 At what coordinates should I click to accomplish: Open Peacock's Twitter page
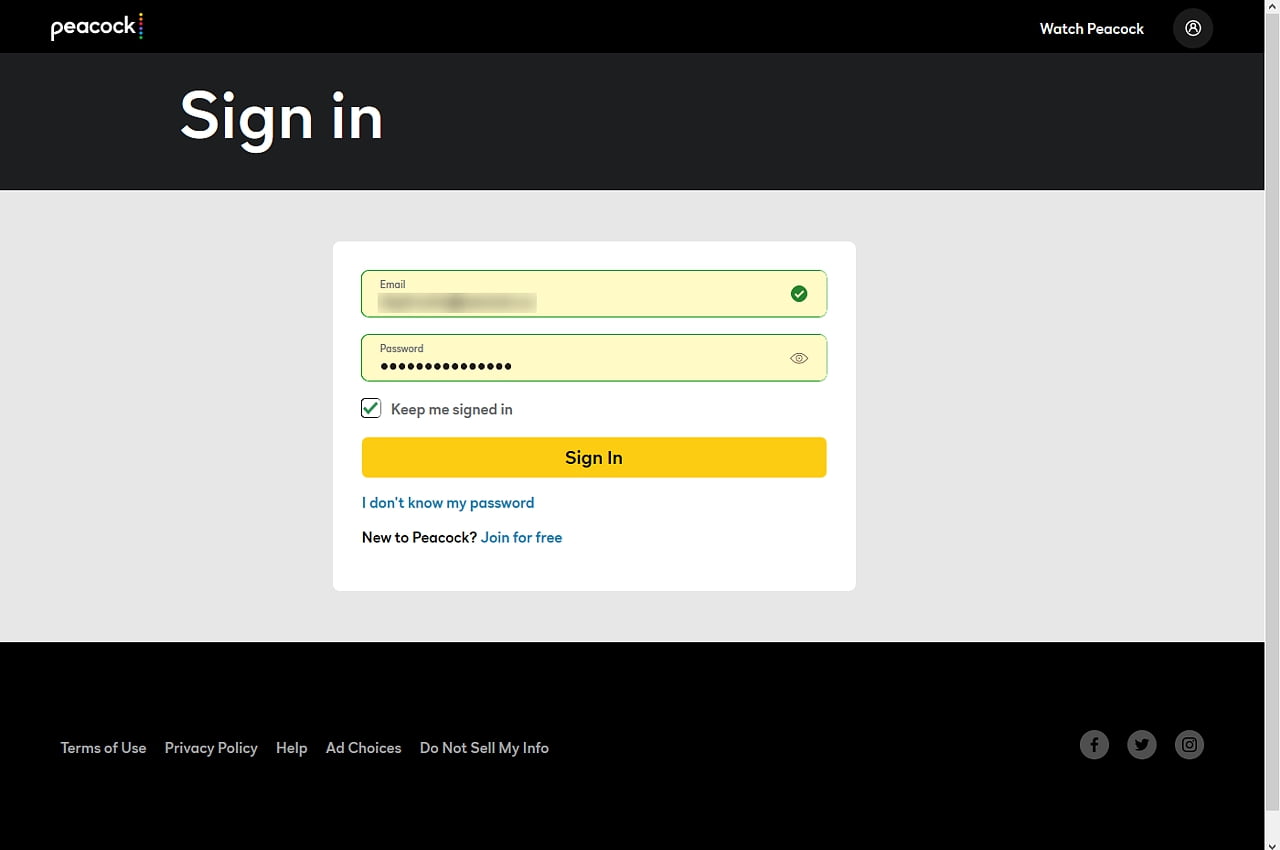[1142, 744]
